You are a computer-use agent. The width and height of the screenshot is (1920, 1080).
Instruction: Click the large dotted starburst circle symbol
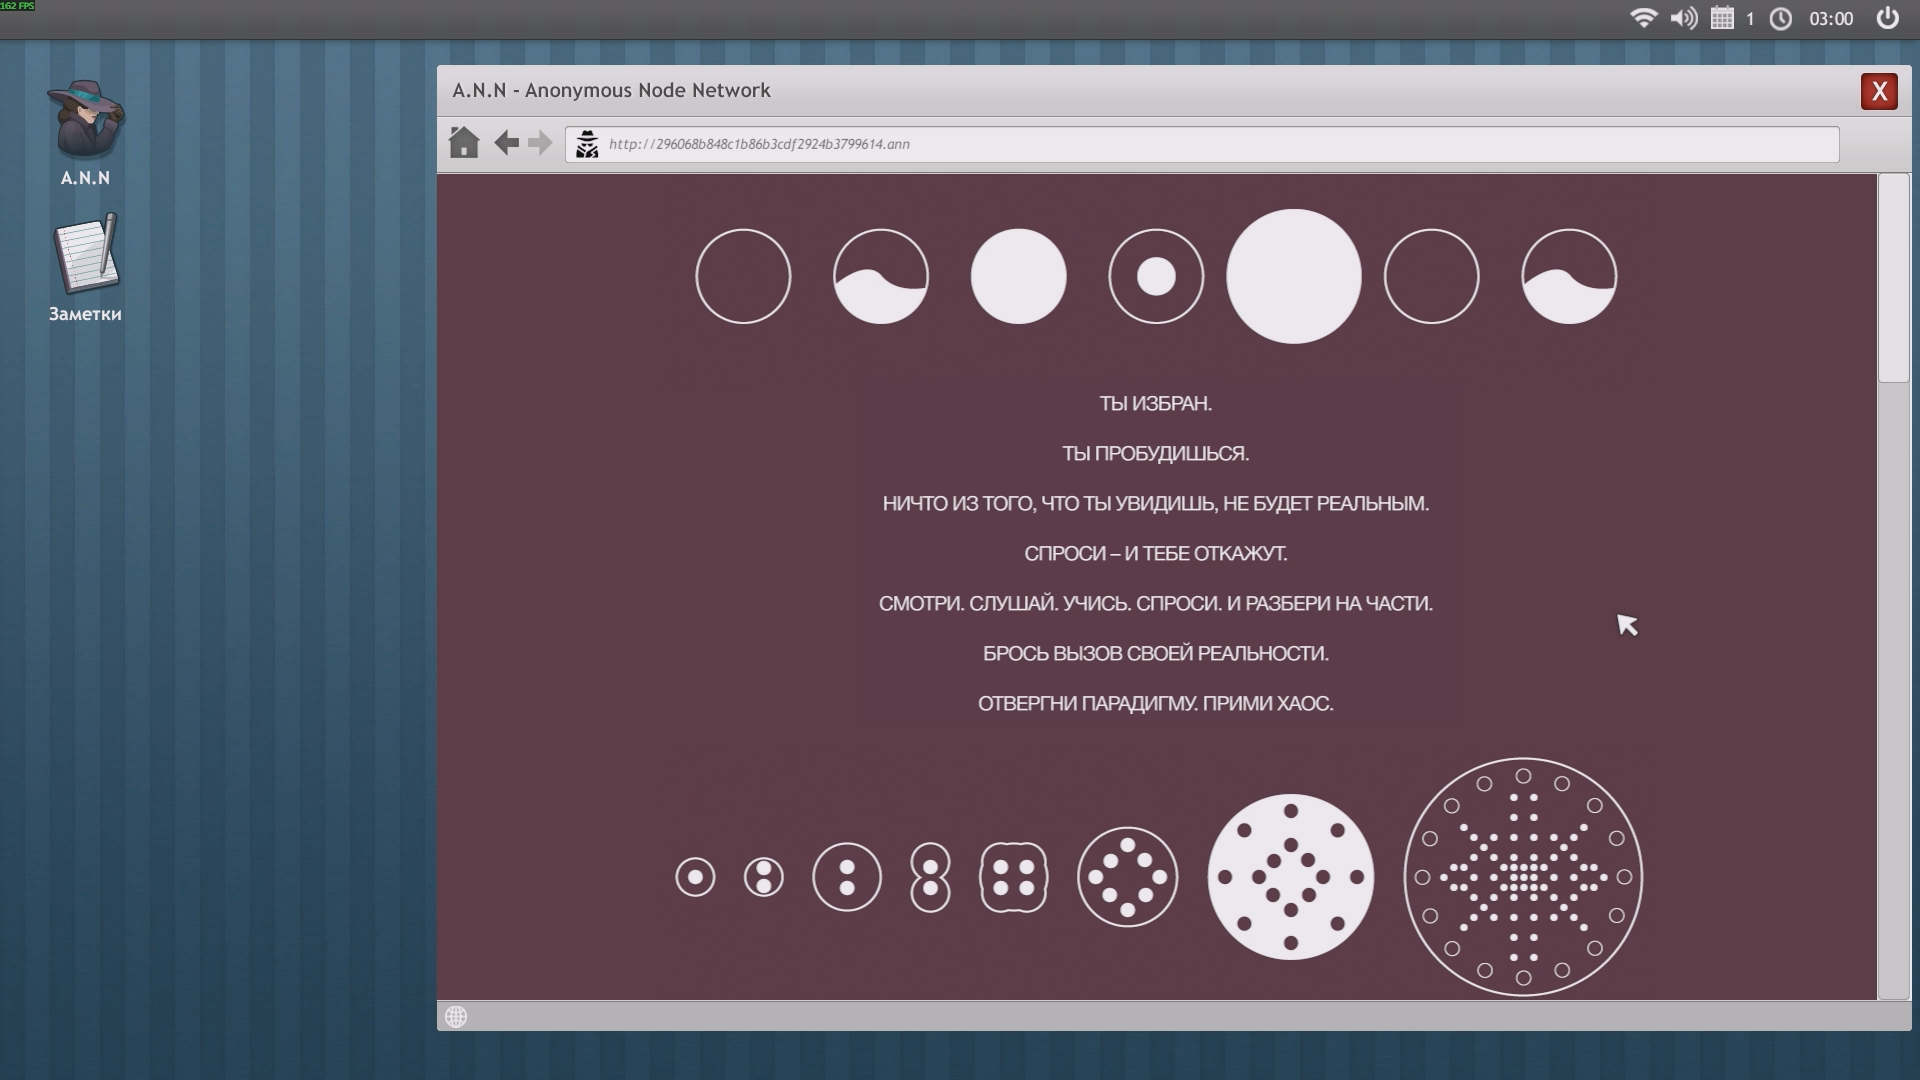pos(1523,877)
